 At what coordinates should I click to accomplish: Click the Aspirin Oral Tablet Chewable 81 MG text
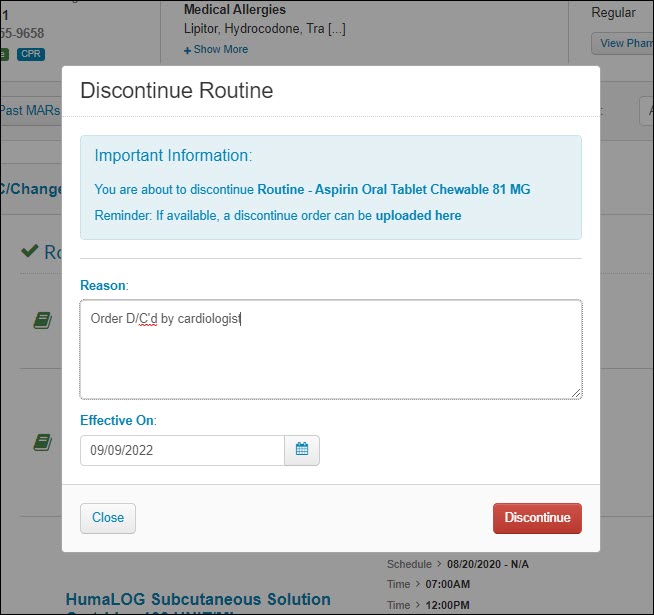423,189
